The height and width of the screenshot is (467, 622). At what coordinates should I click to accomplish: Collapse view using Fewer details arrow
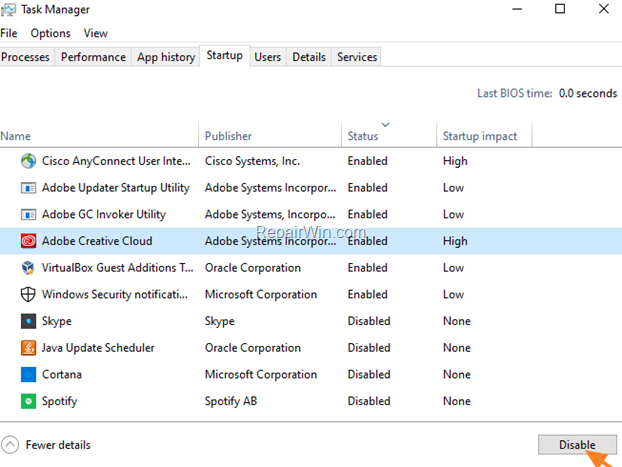click(x=10, y=445)
